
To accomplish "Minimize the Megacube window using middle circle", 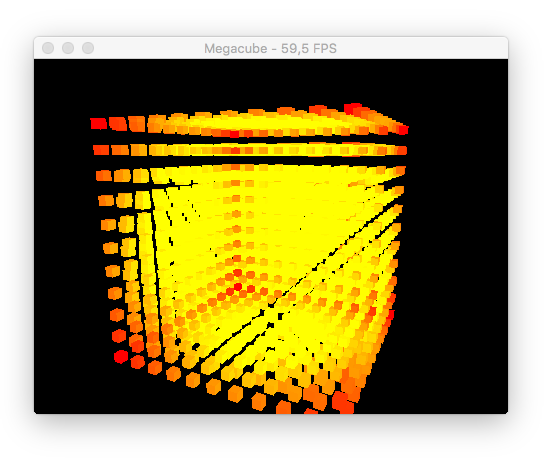I will pos(68,48).
